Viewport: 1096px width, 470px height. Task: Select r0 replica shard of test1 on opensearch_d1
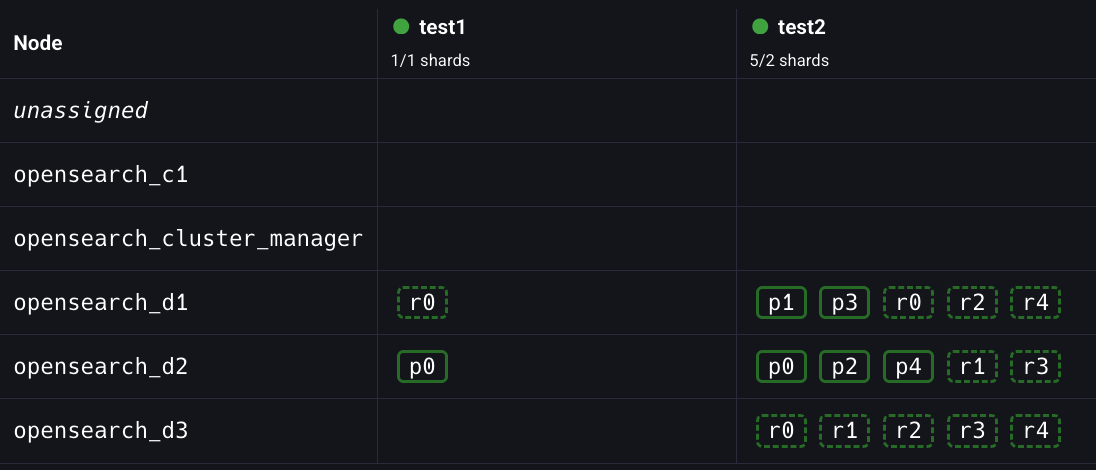pos(422,302)
